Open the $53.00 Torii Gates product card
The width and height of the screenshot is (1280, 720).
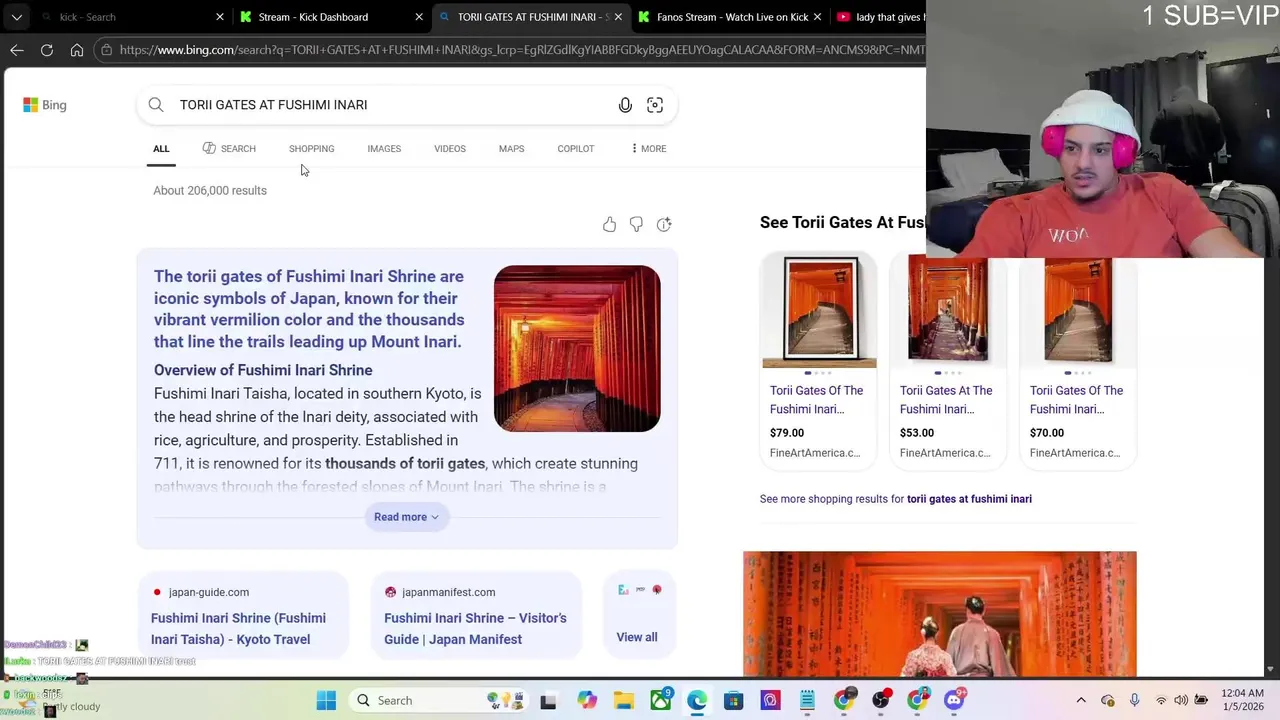948,360
